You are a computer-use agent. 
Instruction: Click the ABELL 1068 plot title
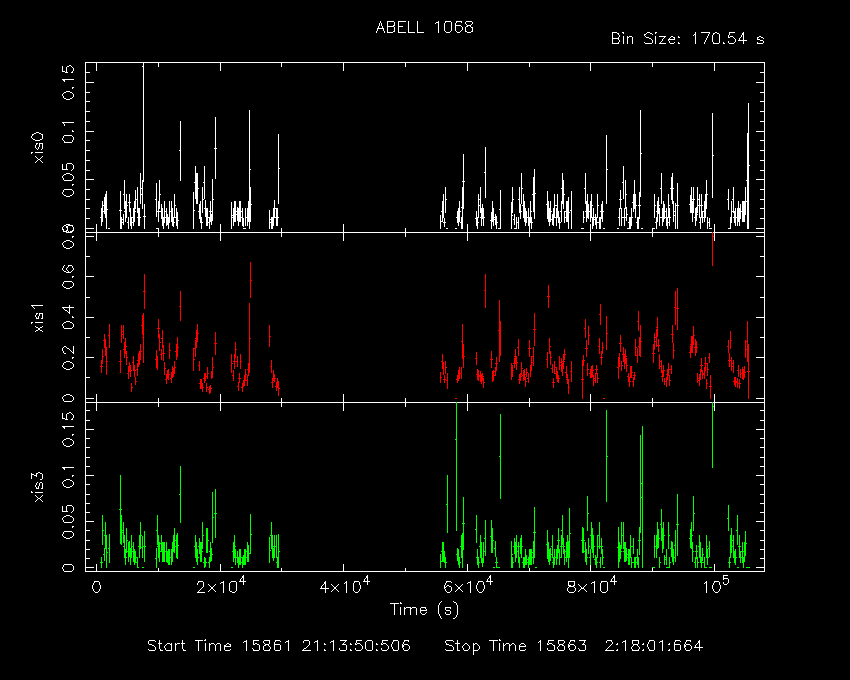coord(424,28)
